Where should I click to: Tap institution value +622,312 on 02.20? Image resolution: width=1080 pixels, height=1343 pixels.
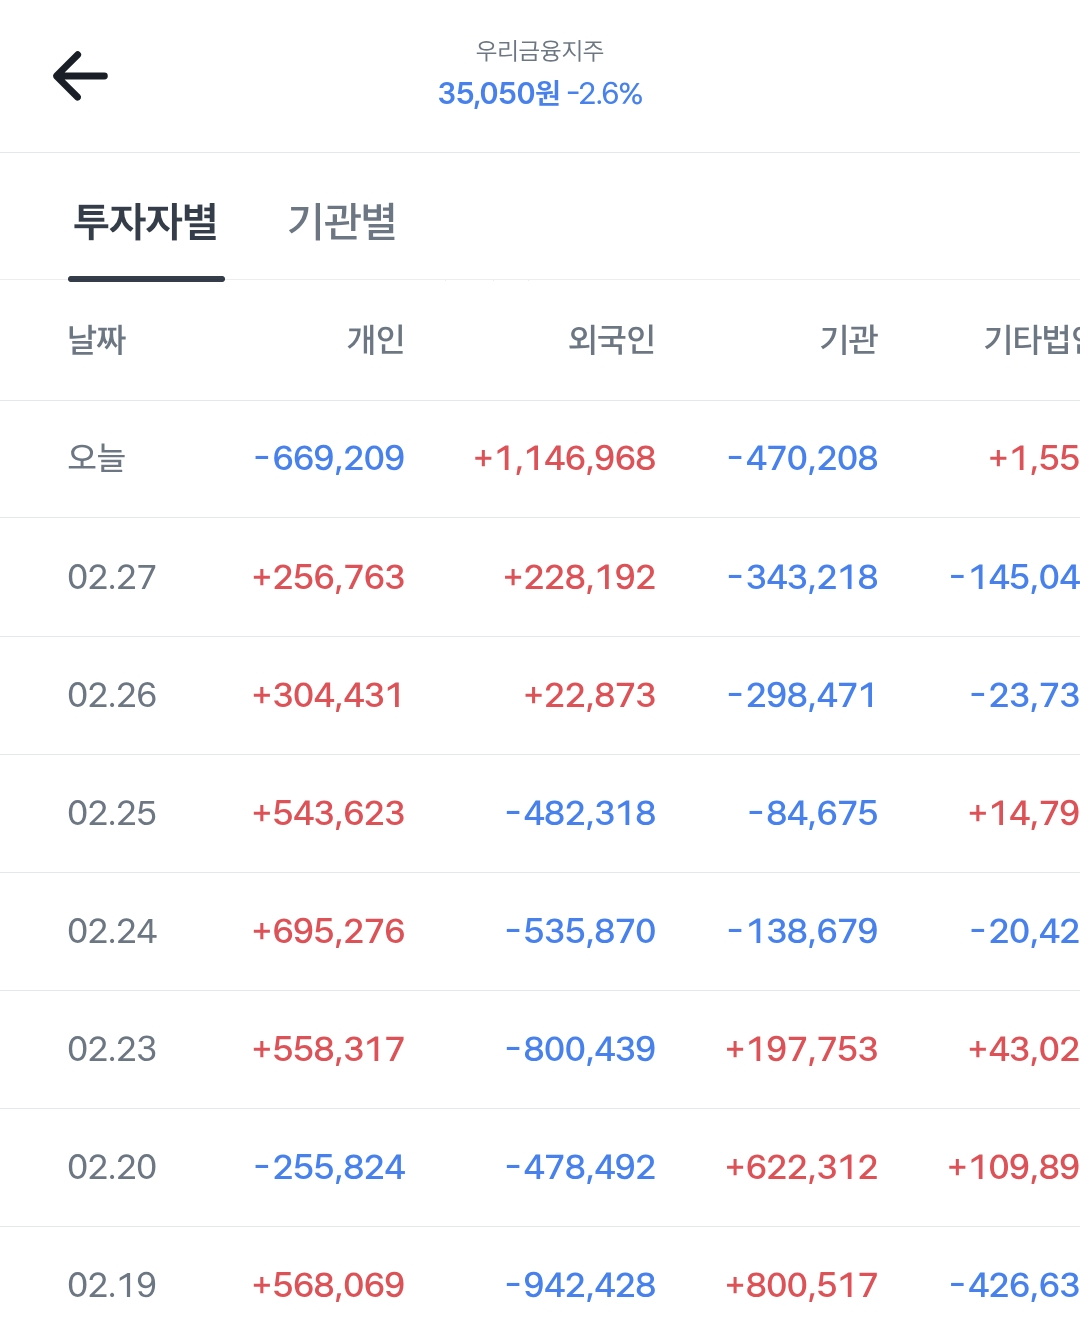pos(801,1167)
